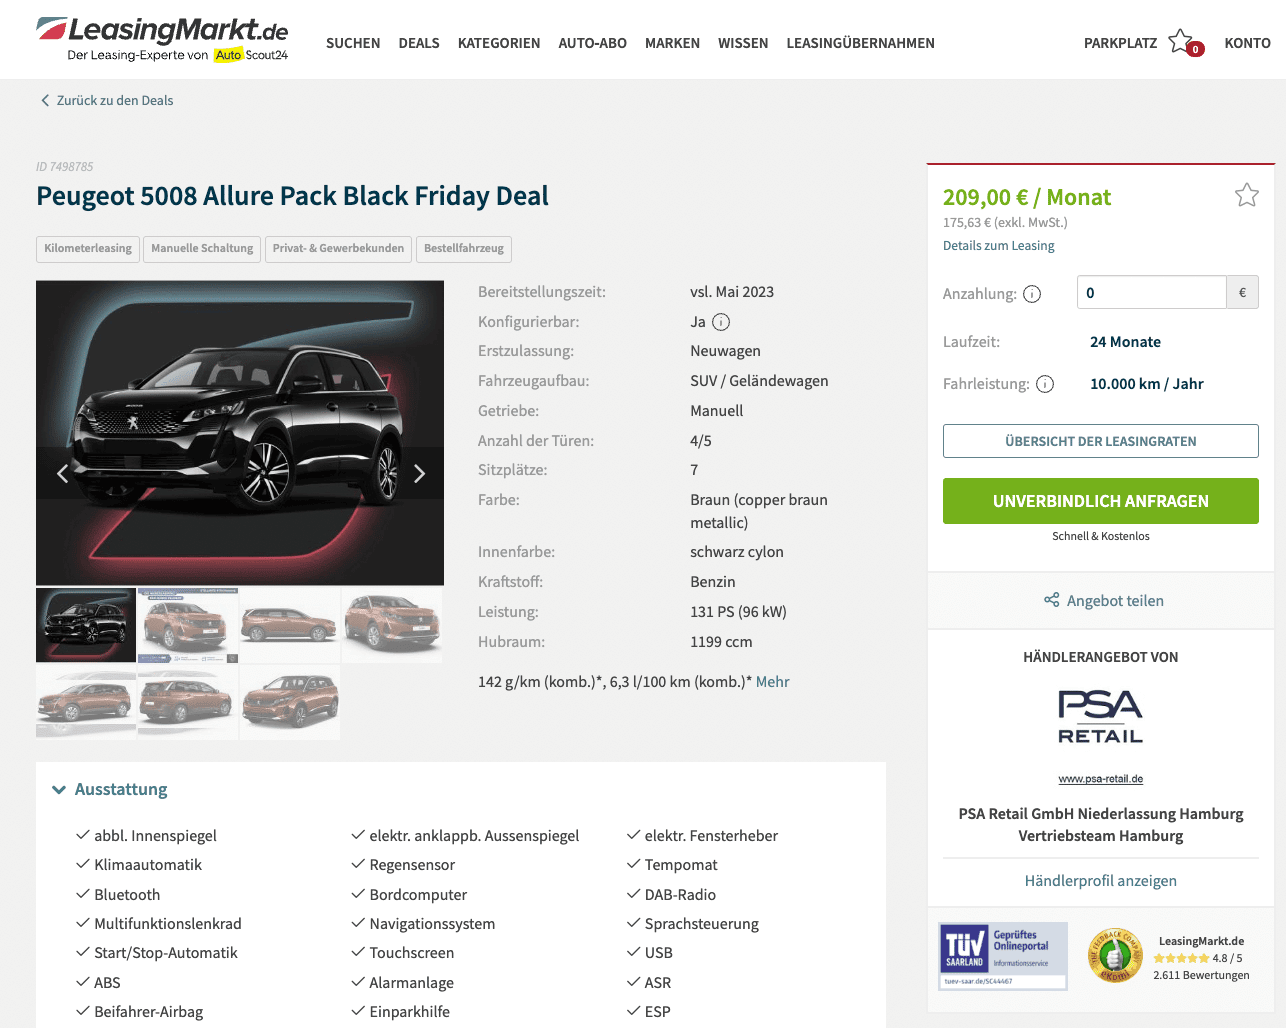This screenshot has height=1028, width=1286.
Task: Click info icon next to Fahrleistung
Action: coord(1045,384)
